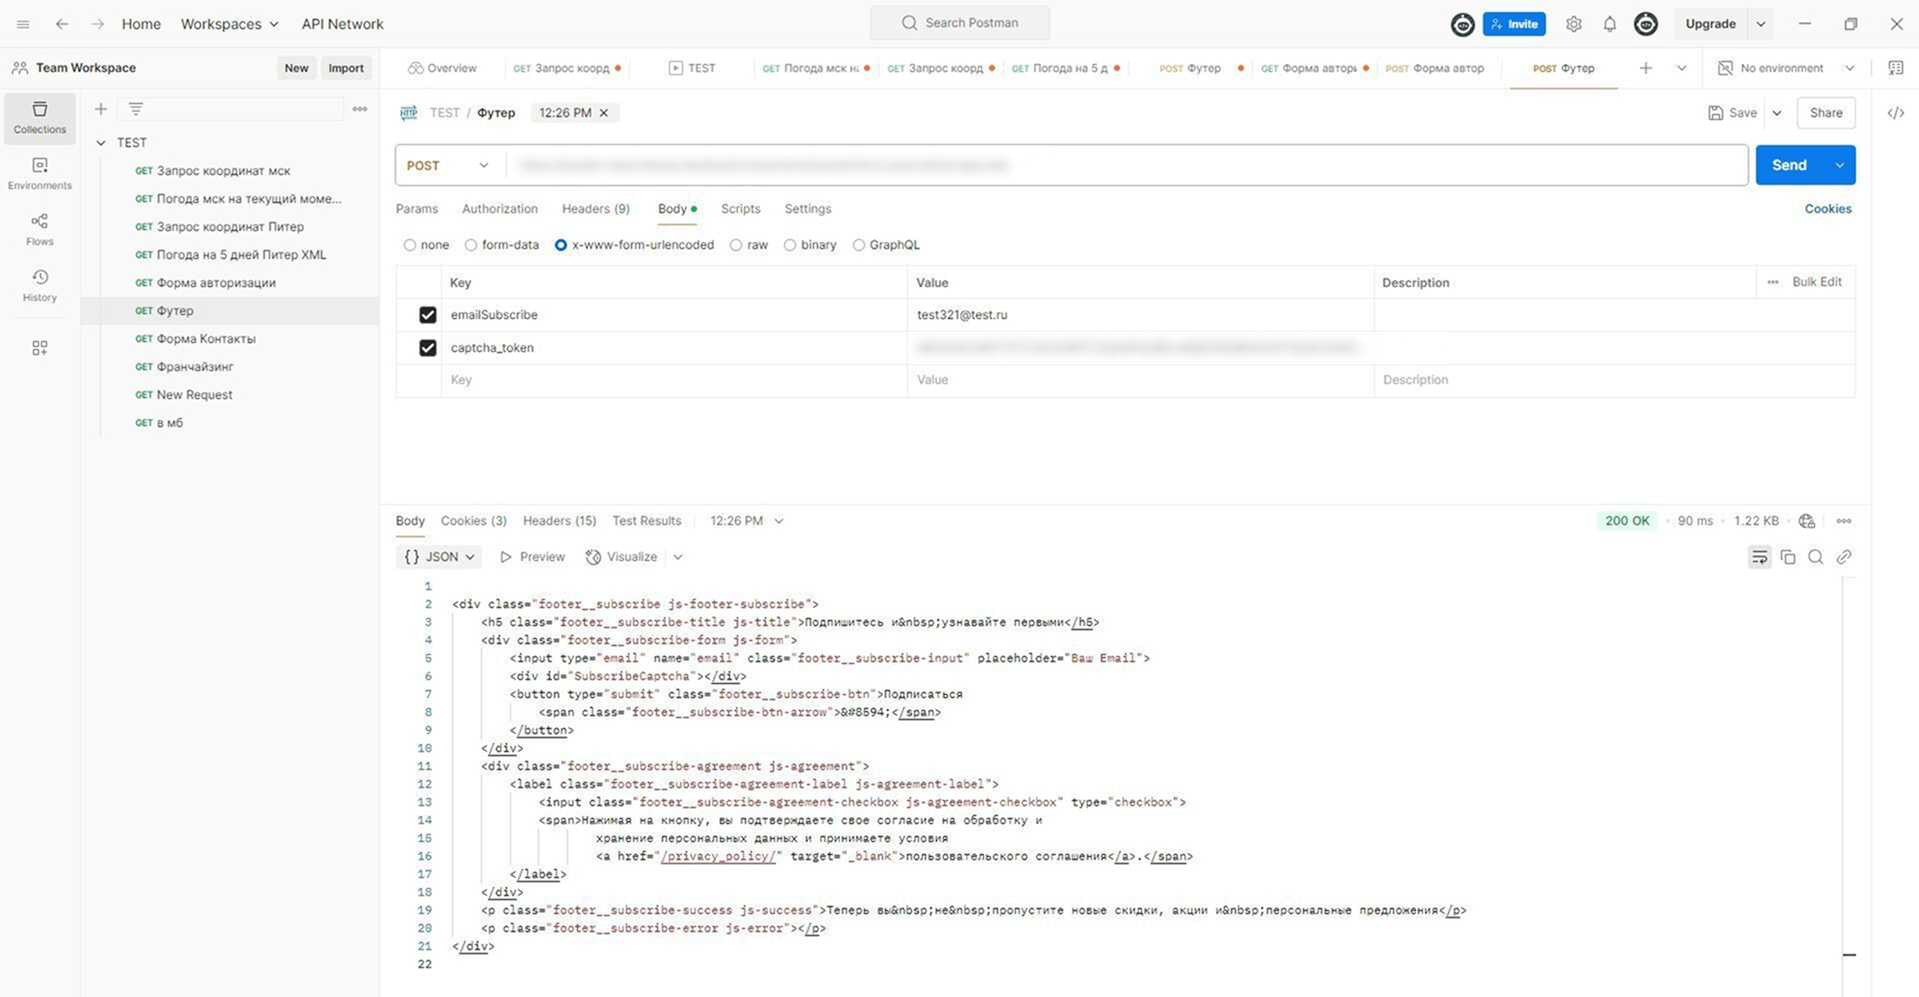The image size is (1919, 997).
Task: Search the response with the magnifier icon
Action: click(x=1815, y=557)
